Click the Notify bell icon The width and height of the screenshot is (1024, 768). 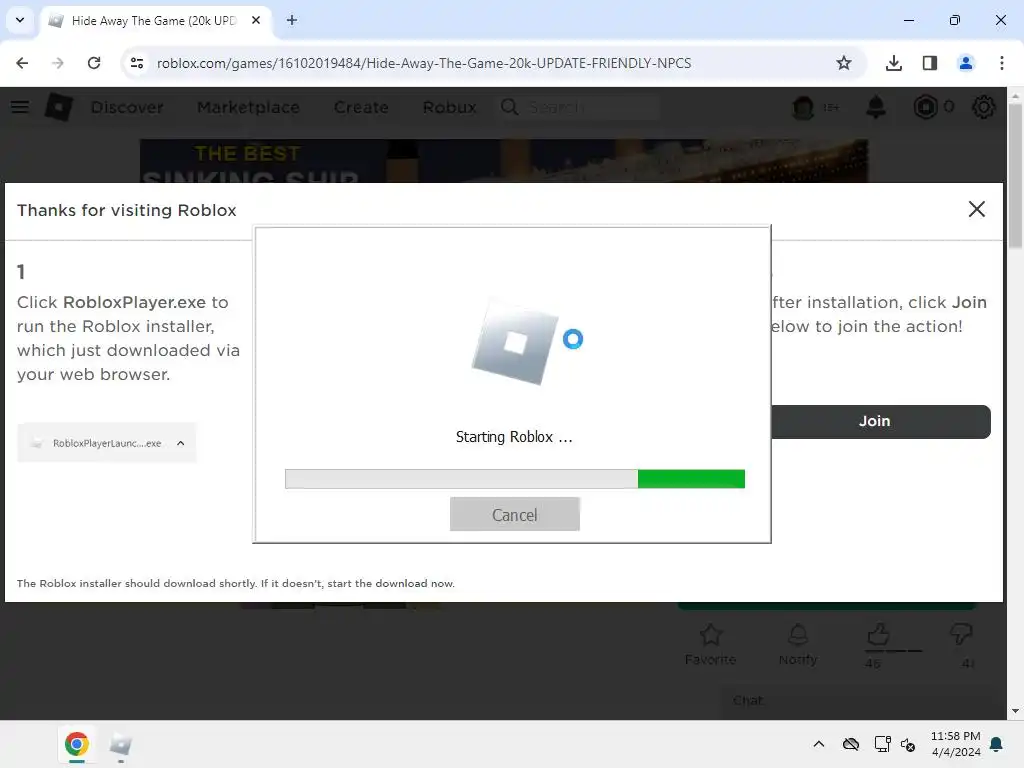pos(798,634)
